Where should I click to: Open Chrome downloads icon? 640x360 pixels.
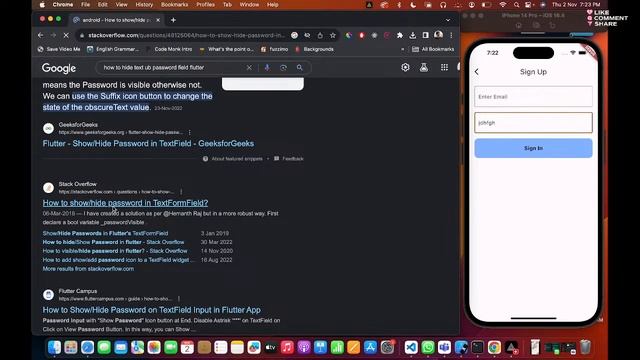(413, 36)
